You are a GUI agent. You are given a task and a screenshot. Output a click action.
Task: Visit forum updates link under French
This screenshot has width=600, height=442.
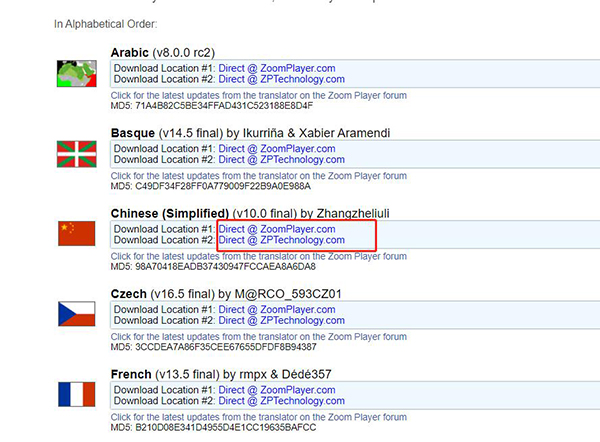coord(259,417)
